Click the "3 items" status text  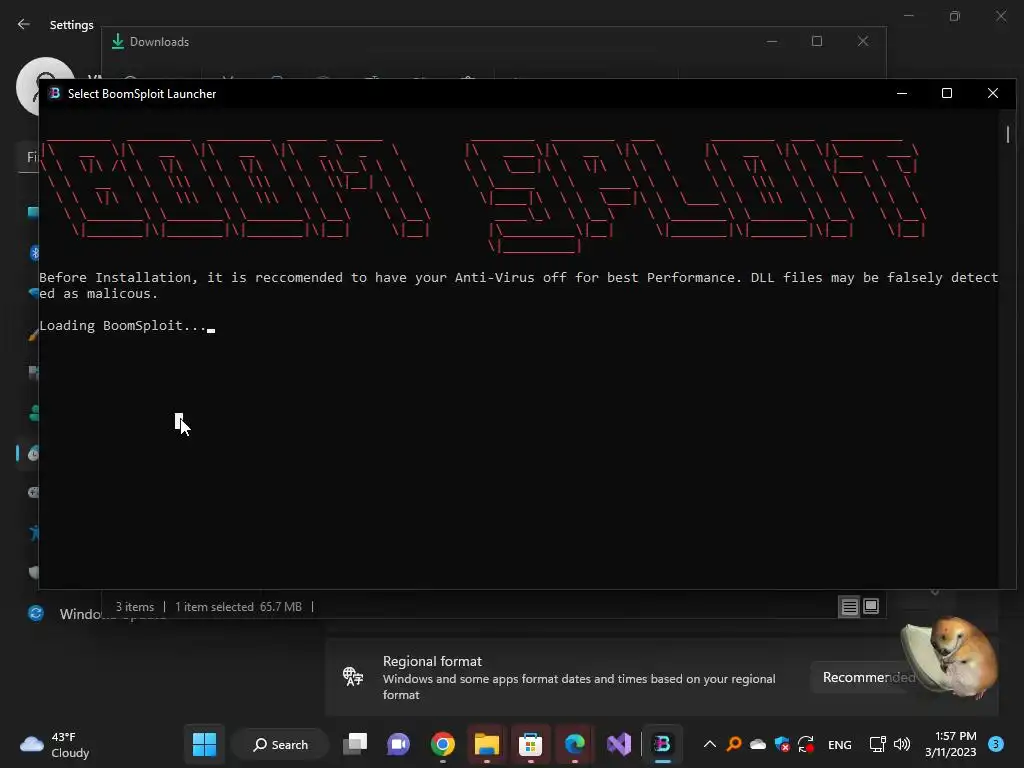[x=135, y=607]
